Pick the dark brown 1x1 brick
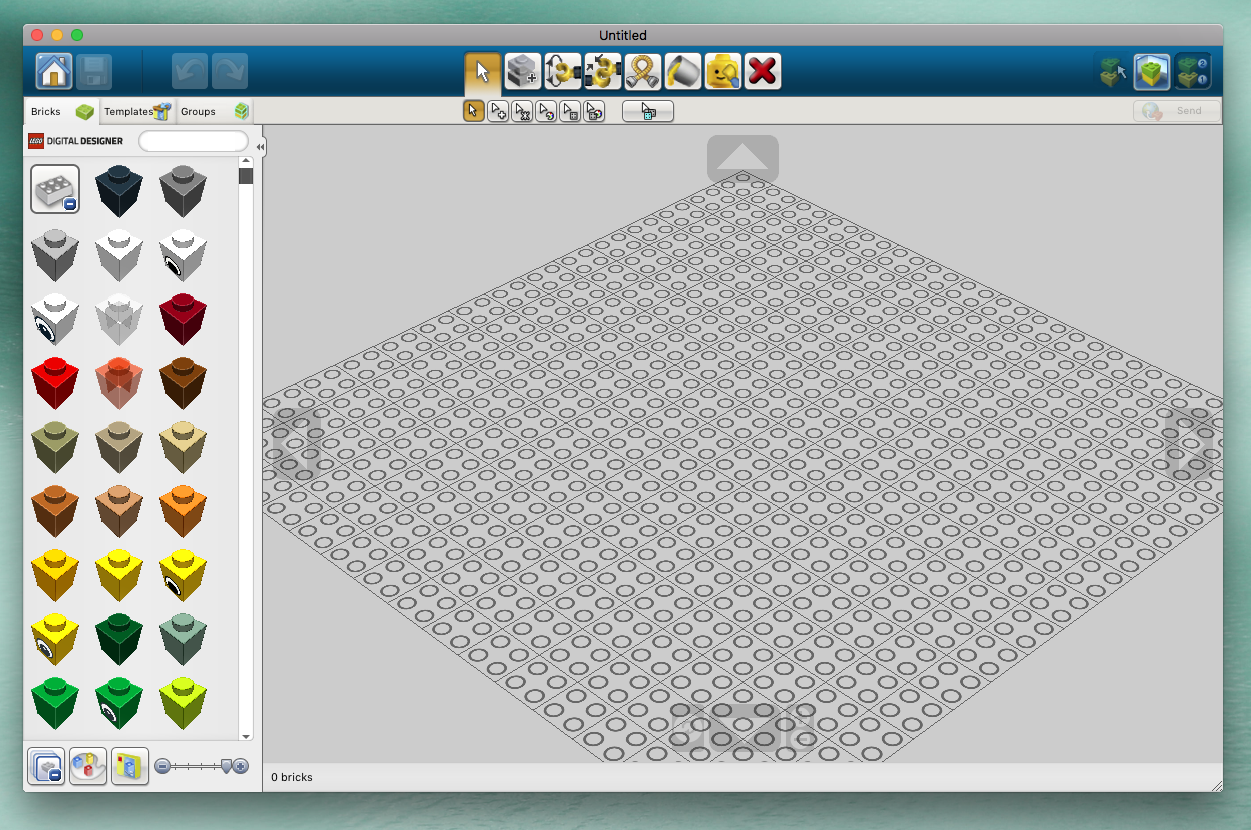 click(183, 382)
